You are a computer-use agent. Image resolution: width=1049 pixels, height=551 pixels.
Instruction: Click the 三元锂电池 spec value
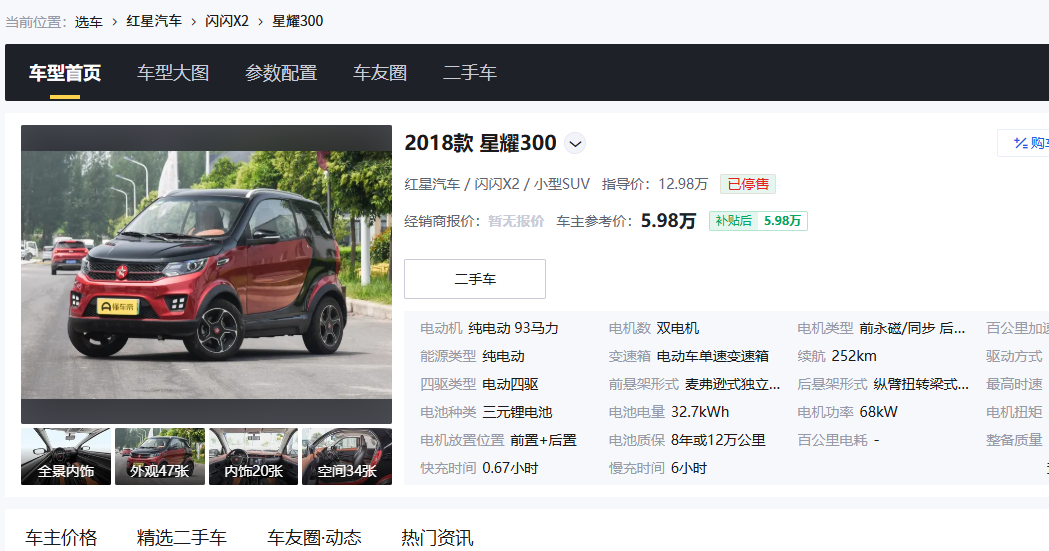(x=517, y=413)
